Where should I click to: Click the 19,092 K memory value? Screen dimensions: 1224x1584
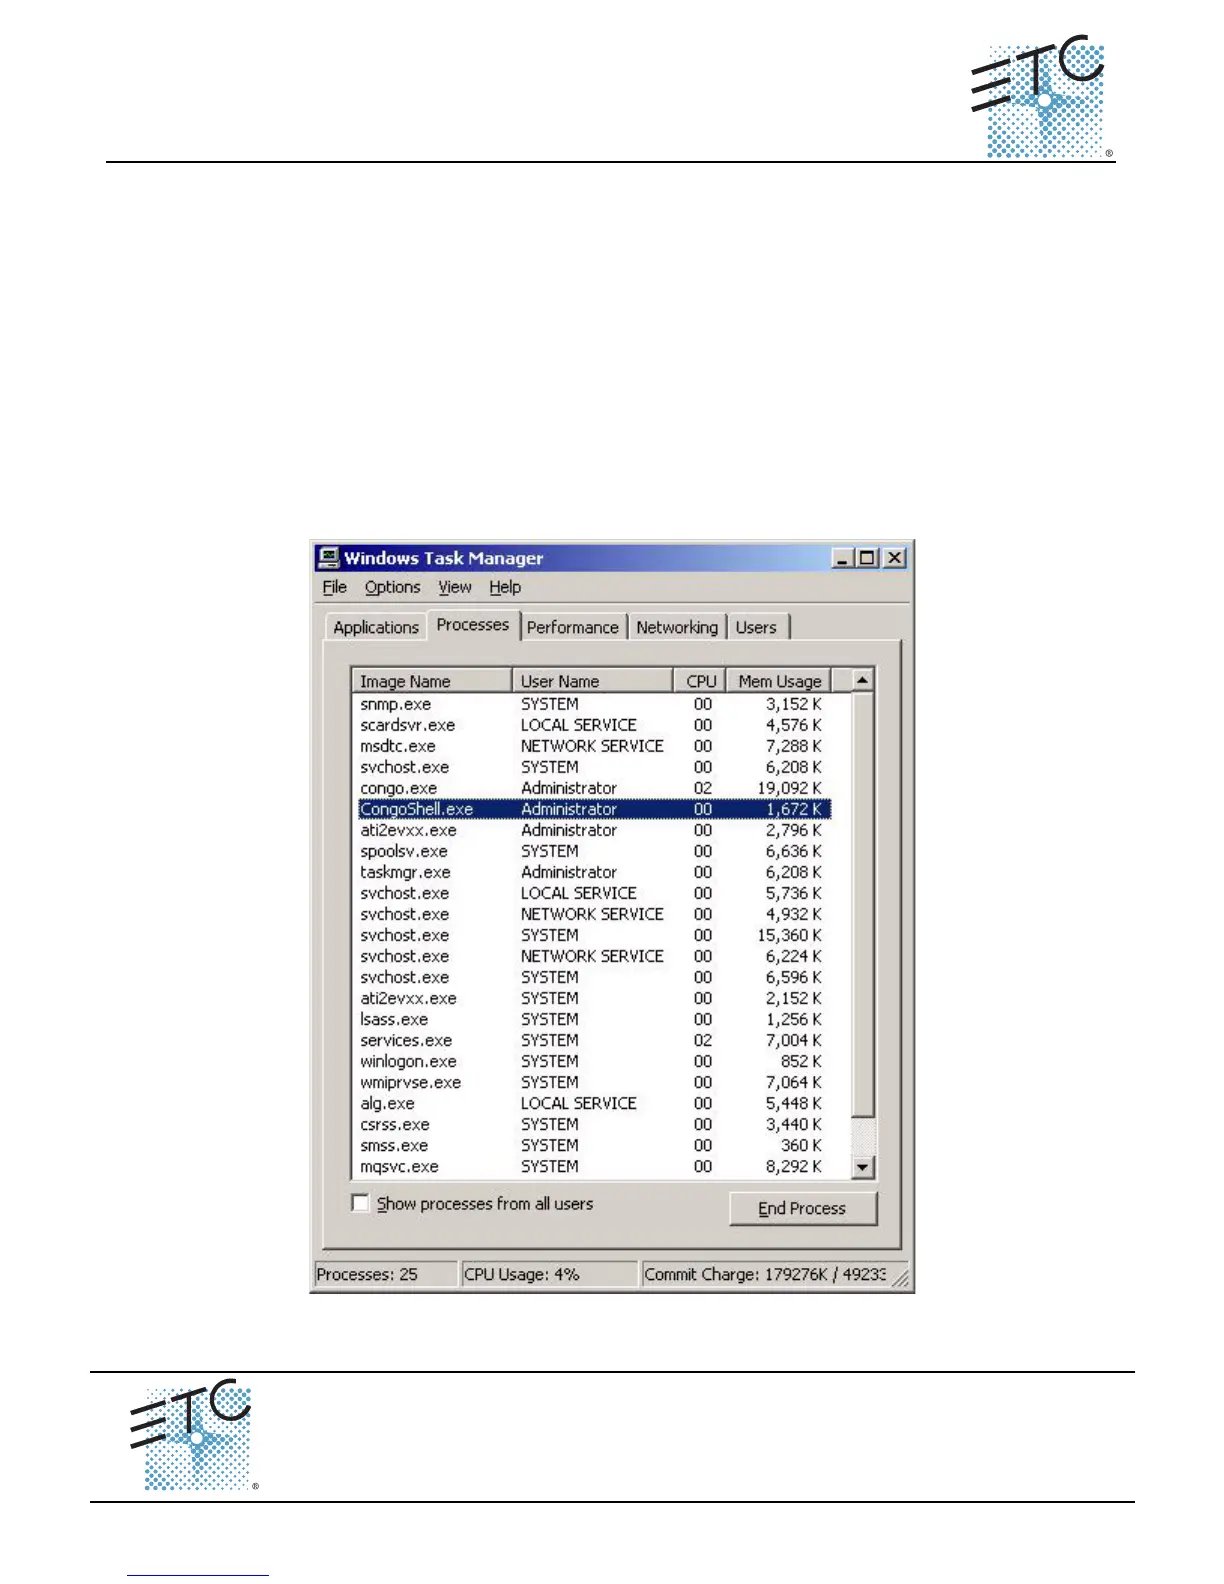789,788
